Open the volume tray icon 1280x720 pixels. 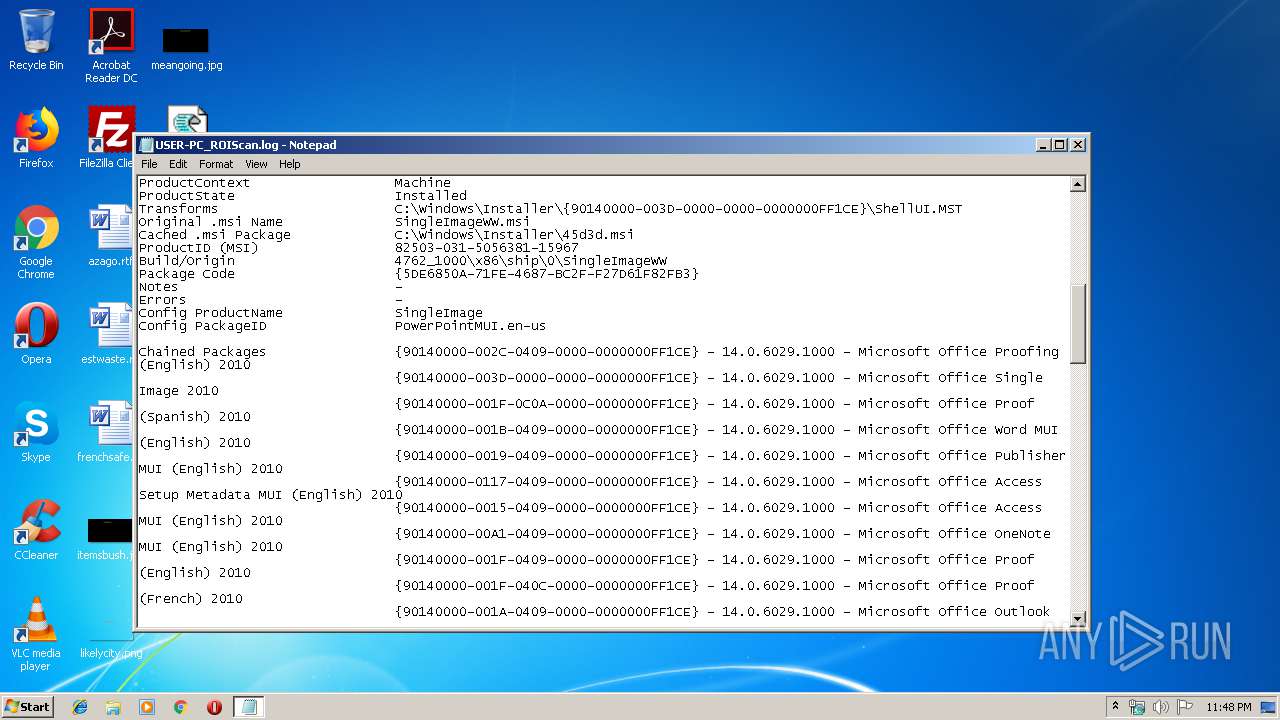(1161, 707)
